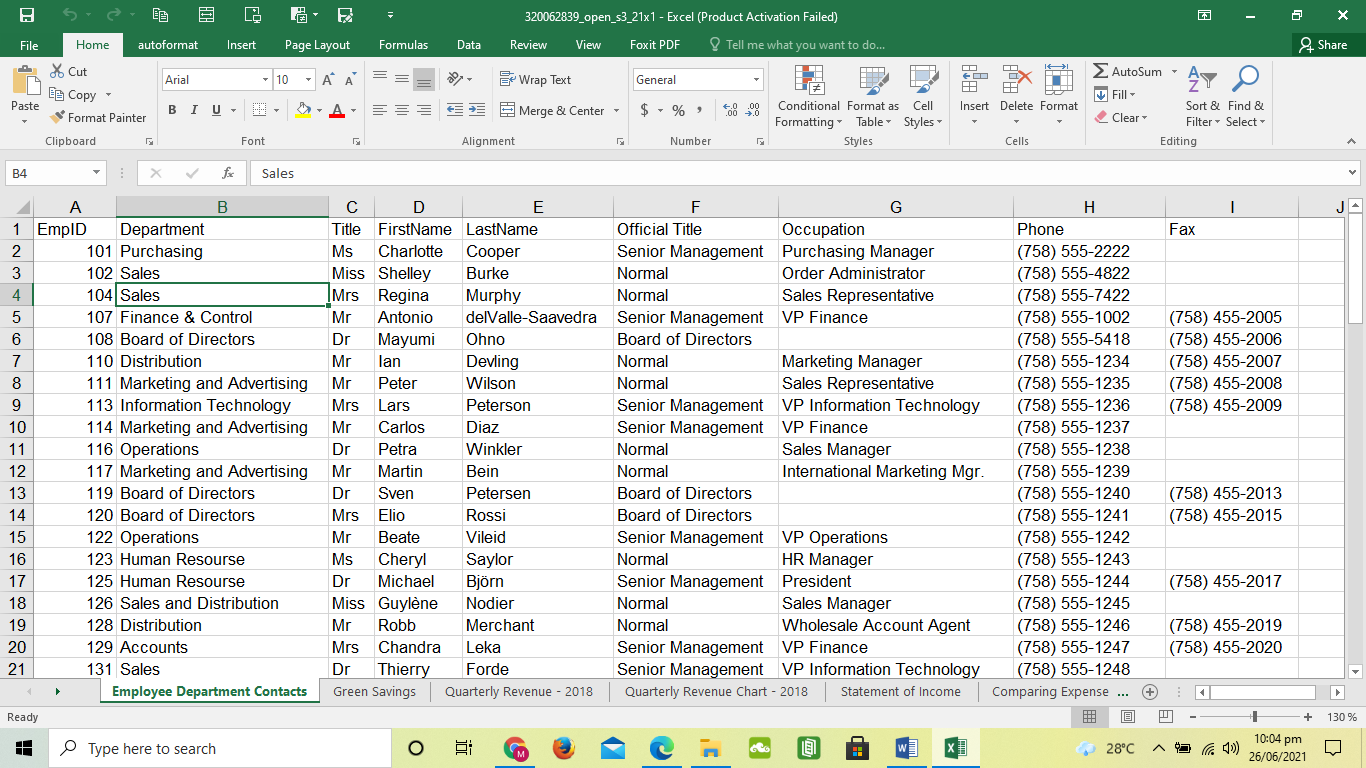Increase decimal places
The width and height of the screenshot is (1366, 768).
[x=729, y=110]
